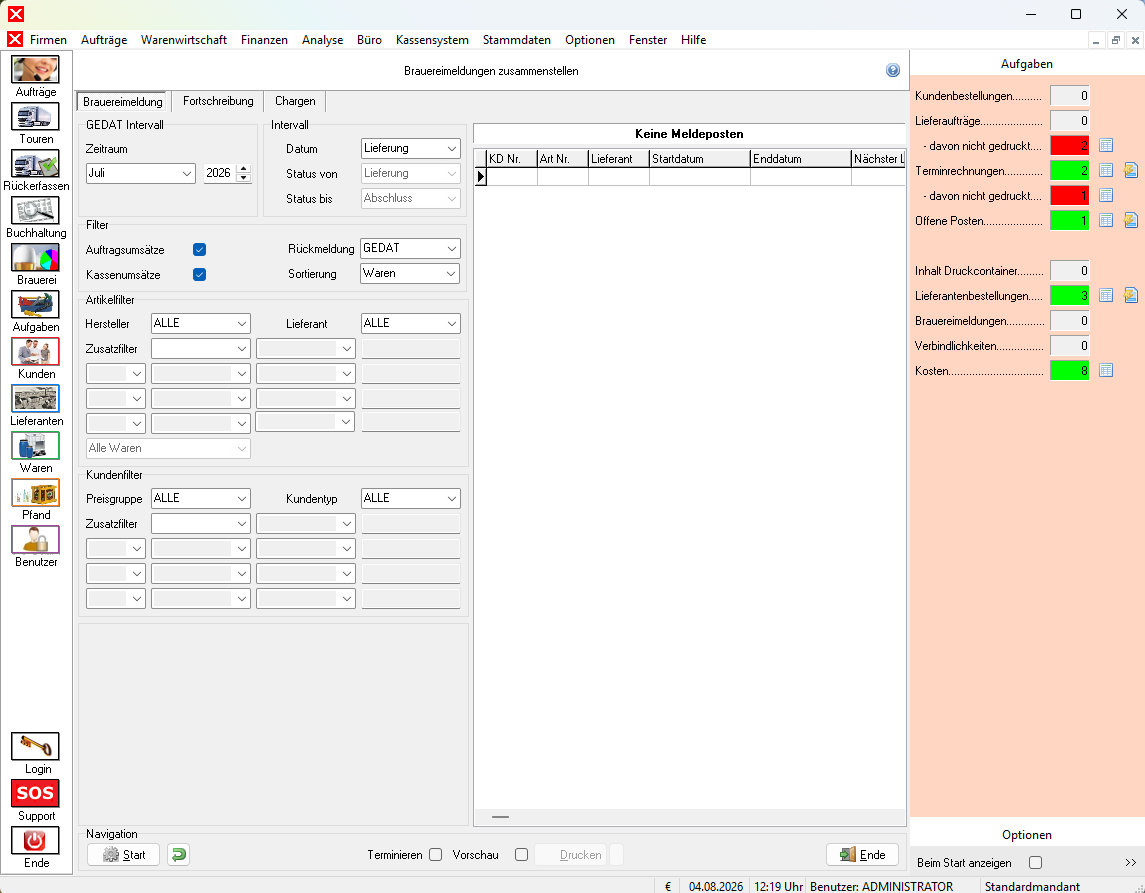Expand the Preisgruppe dropdown
The width and height of the screenshot is (1145, 893).
tap(201, 498)
